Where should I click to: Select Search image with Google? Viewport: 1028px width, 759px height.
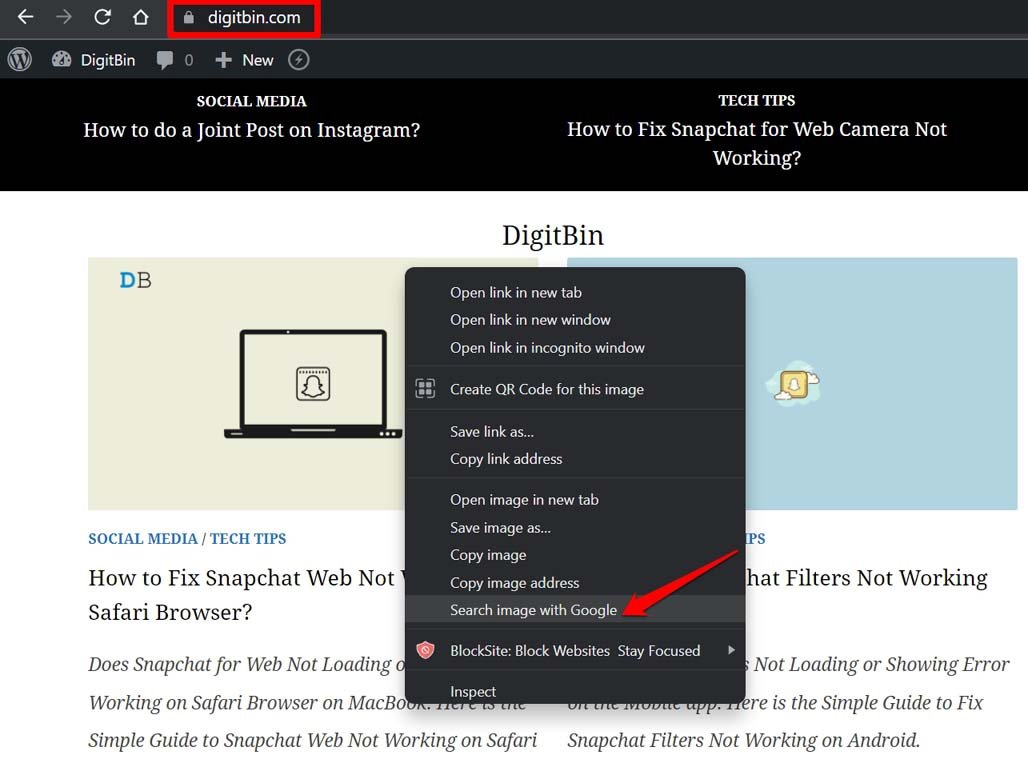[x=533, y=610]
